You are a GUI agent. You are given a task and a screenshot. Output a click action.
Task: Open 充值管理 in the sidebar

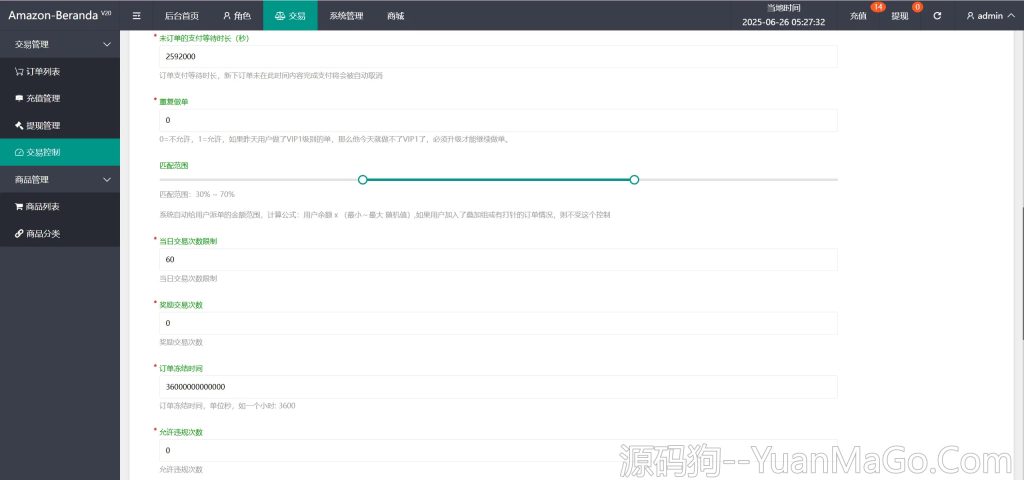[60, 99]
